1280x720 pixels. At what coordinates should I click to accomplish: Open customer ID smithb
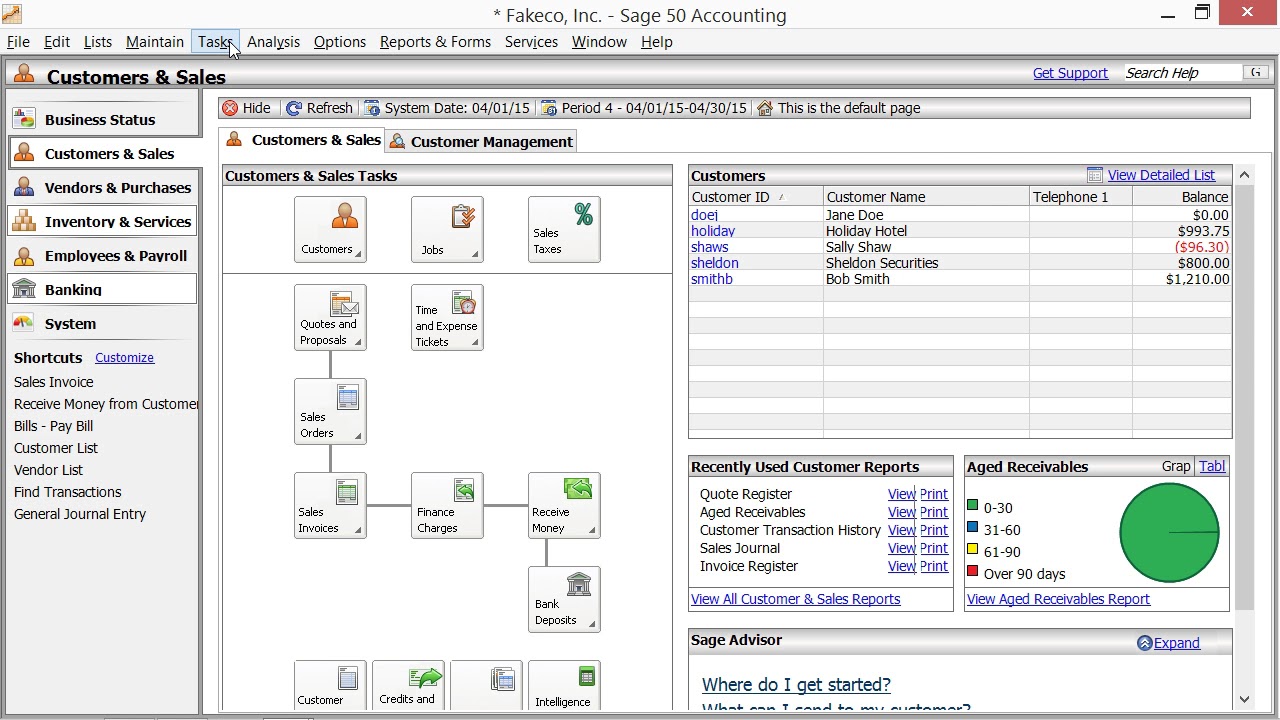(712, 279)
